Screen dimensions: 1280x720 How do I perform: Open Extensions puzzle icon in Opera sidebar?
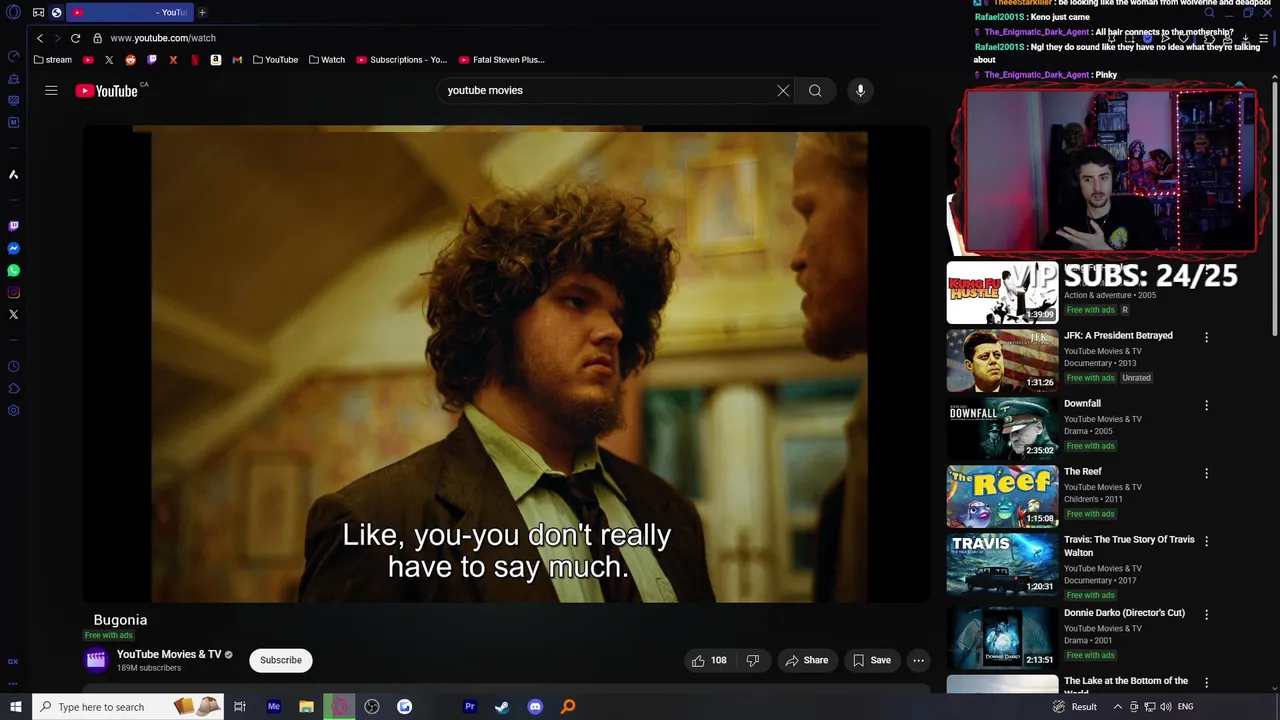pos(13,388)
